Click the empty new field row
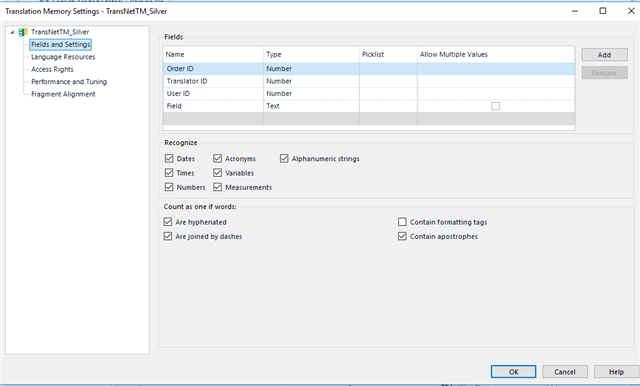Image resolution: width=640 pixels, height=386 pixels. 369,118
